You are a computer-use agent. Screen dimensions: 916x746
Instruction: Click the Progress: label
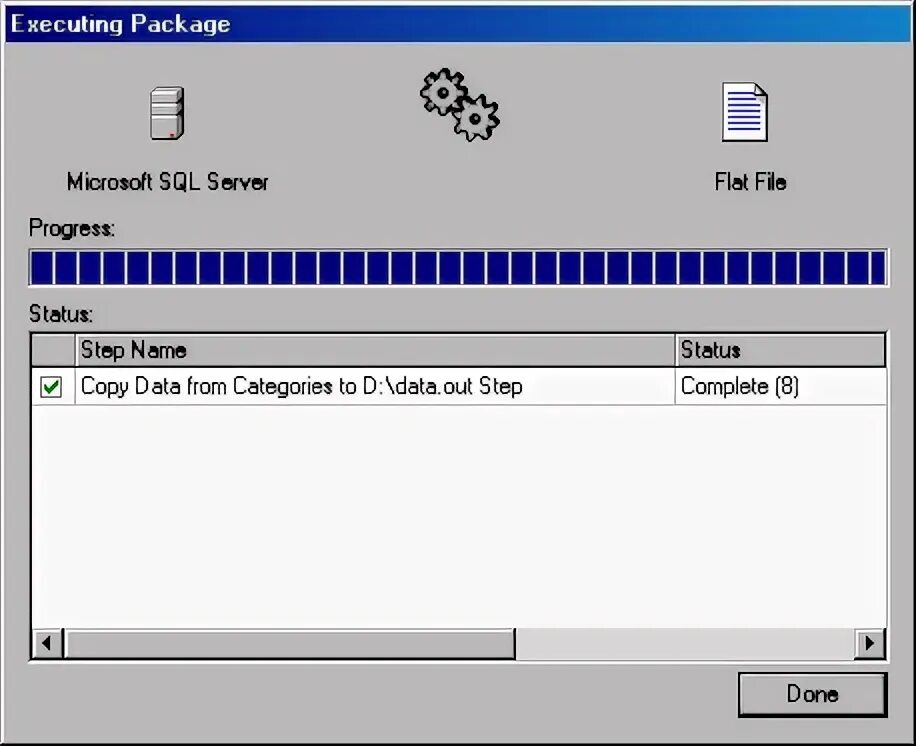[x=72, y=228]
